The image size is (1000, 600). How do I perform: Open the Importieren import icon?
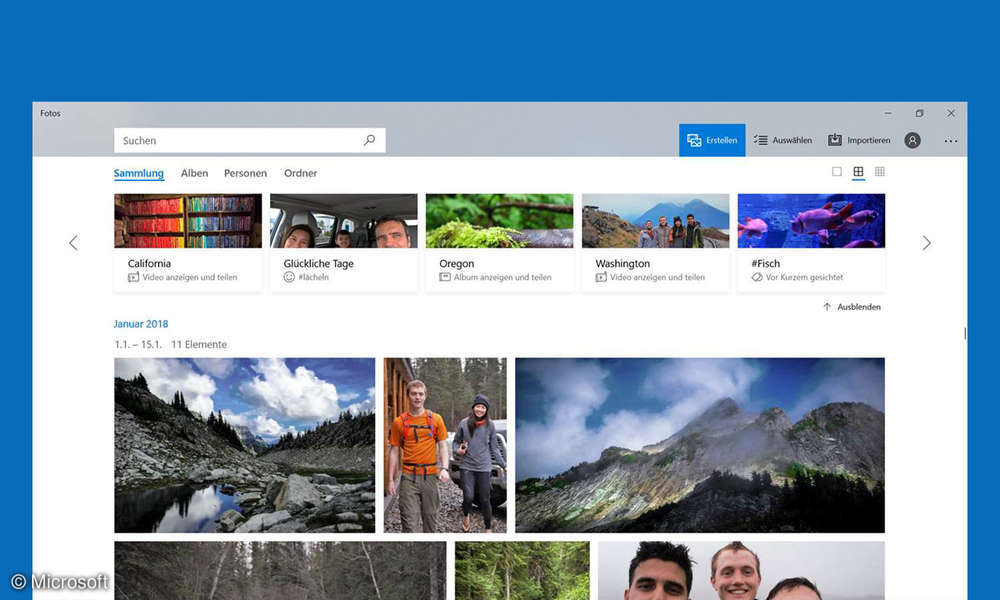click(834, 139)
